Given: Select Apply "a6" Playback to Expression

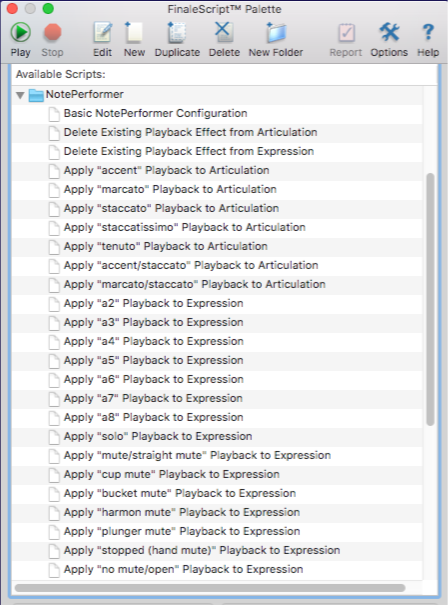Looking at the screenshot, I should coord(154,379).
